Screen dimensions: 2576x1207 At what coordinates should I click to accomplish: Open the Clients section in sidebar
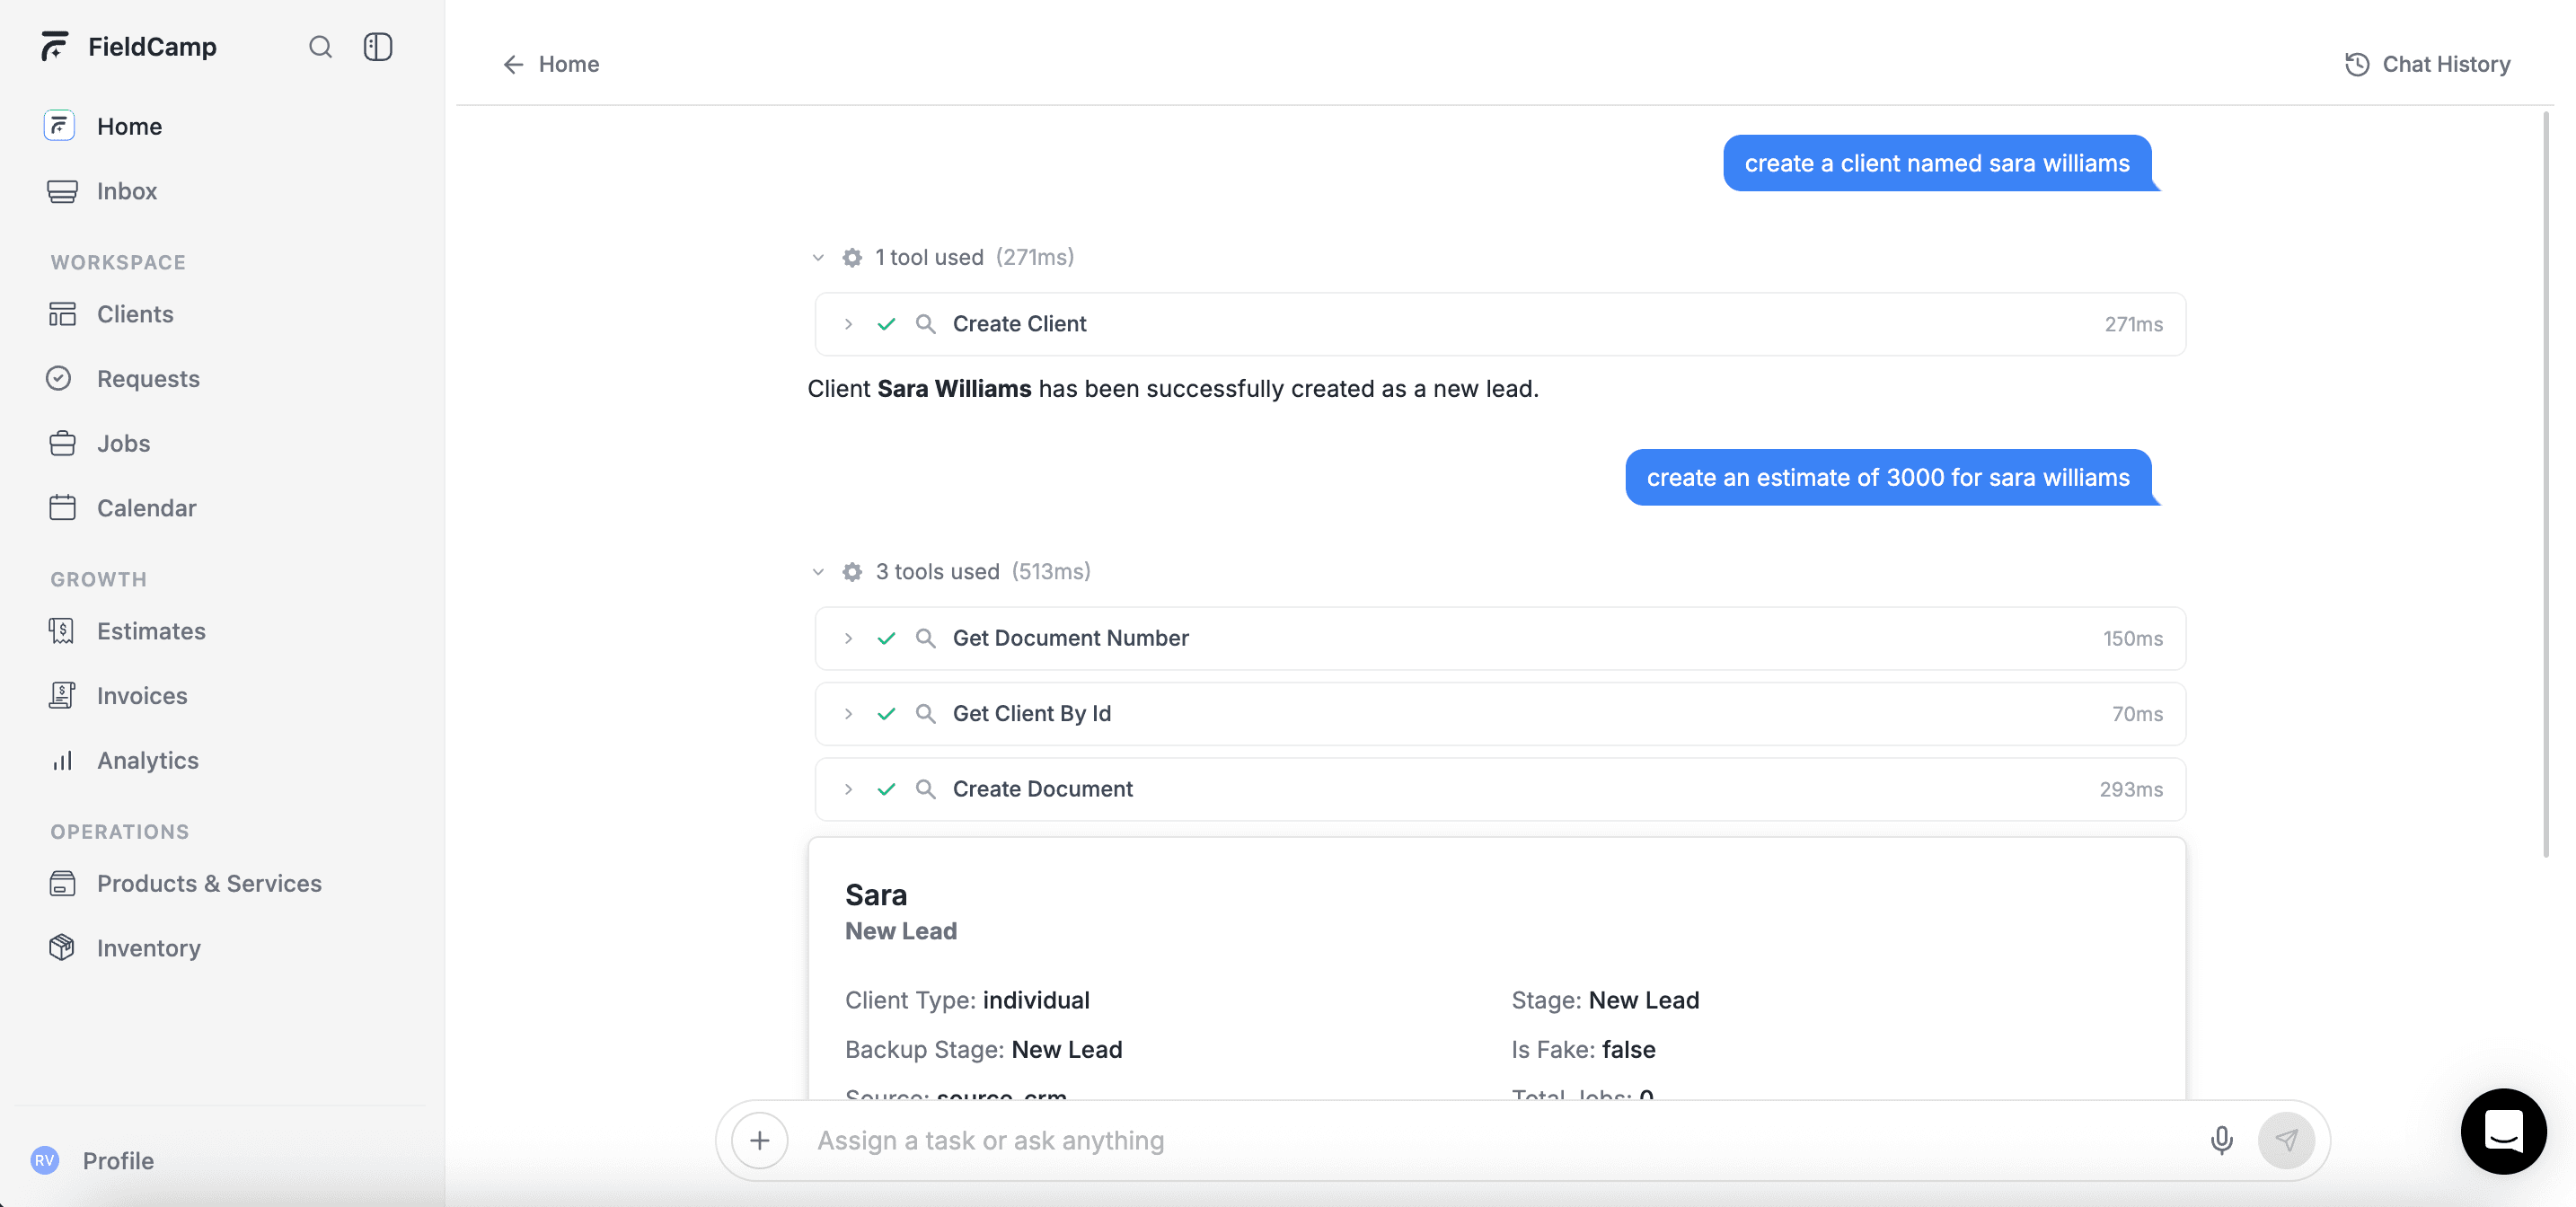(x=135, y=314)
